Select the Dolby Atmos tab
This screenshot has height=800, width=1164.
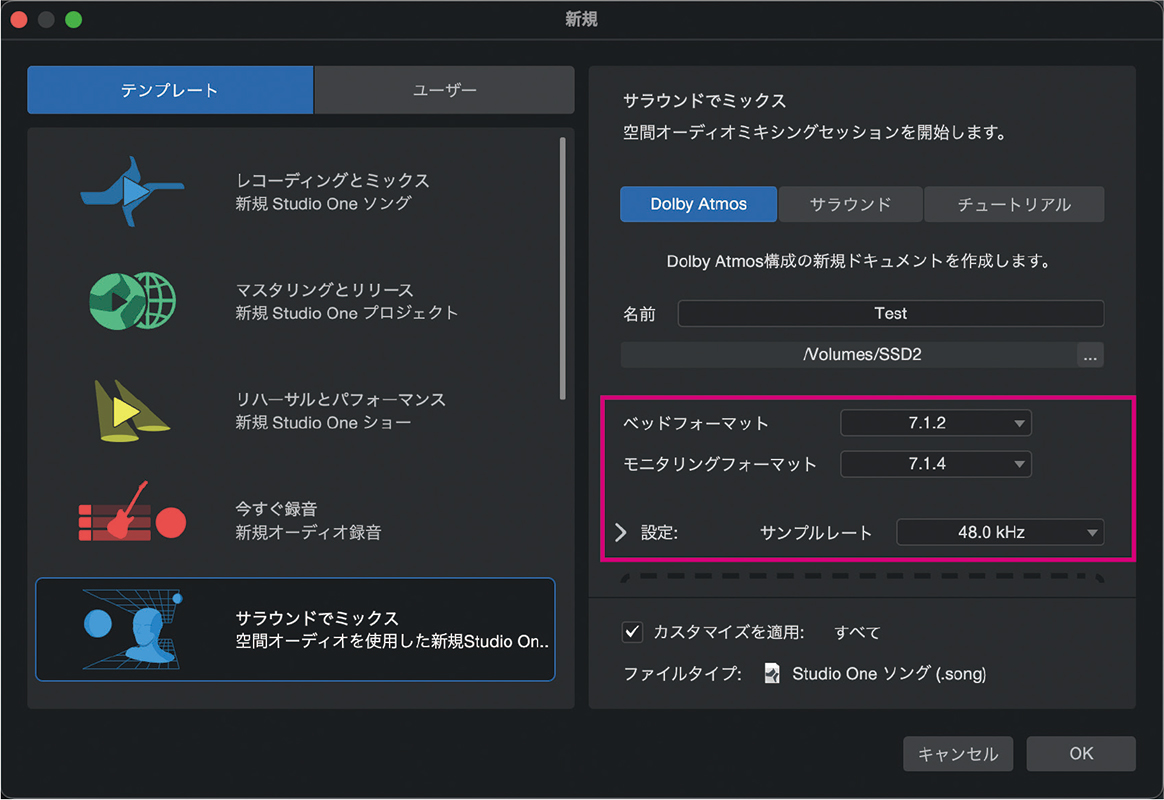(699, 204)
